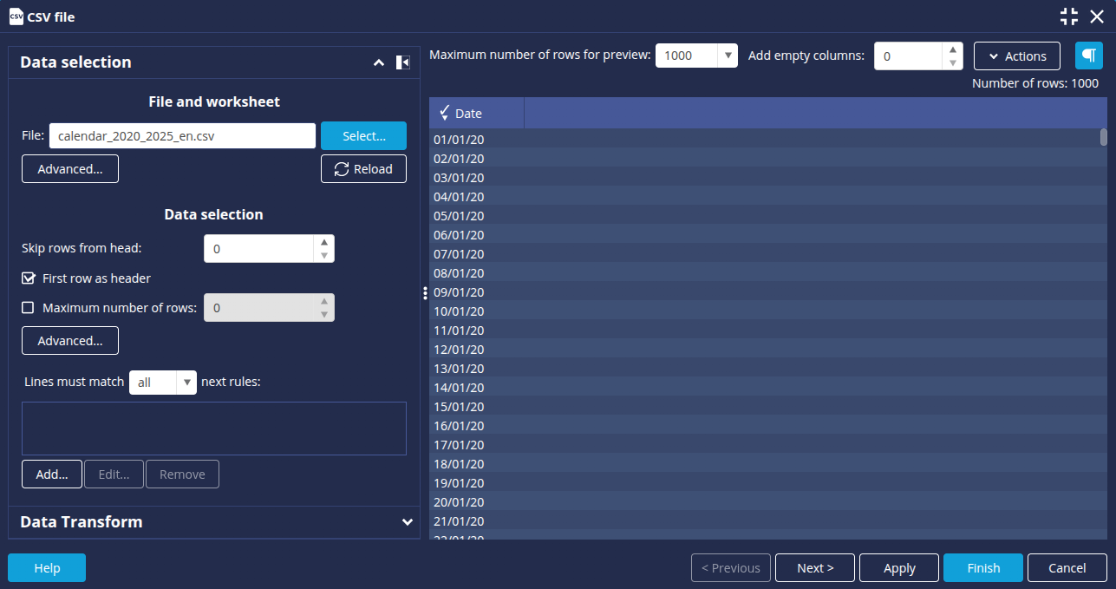Decrease the Add empty columns value
The width and height of the screenshot is (1116, 589).
click(953, 63)
